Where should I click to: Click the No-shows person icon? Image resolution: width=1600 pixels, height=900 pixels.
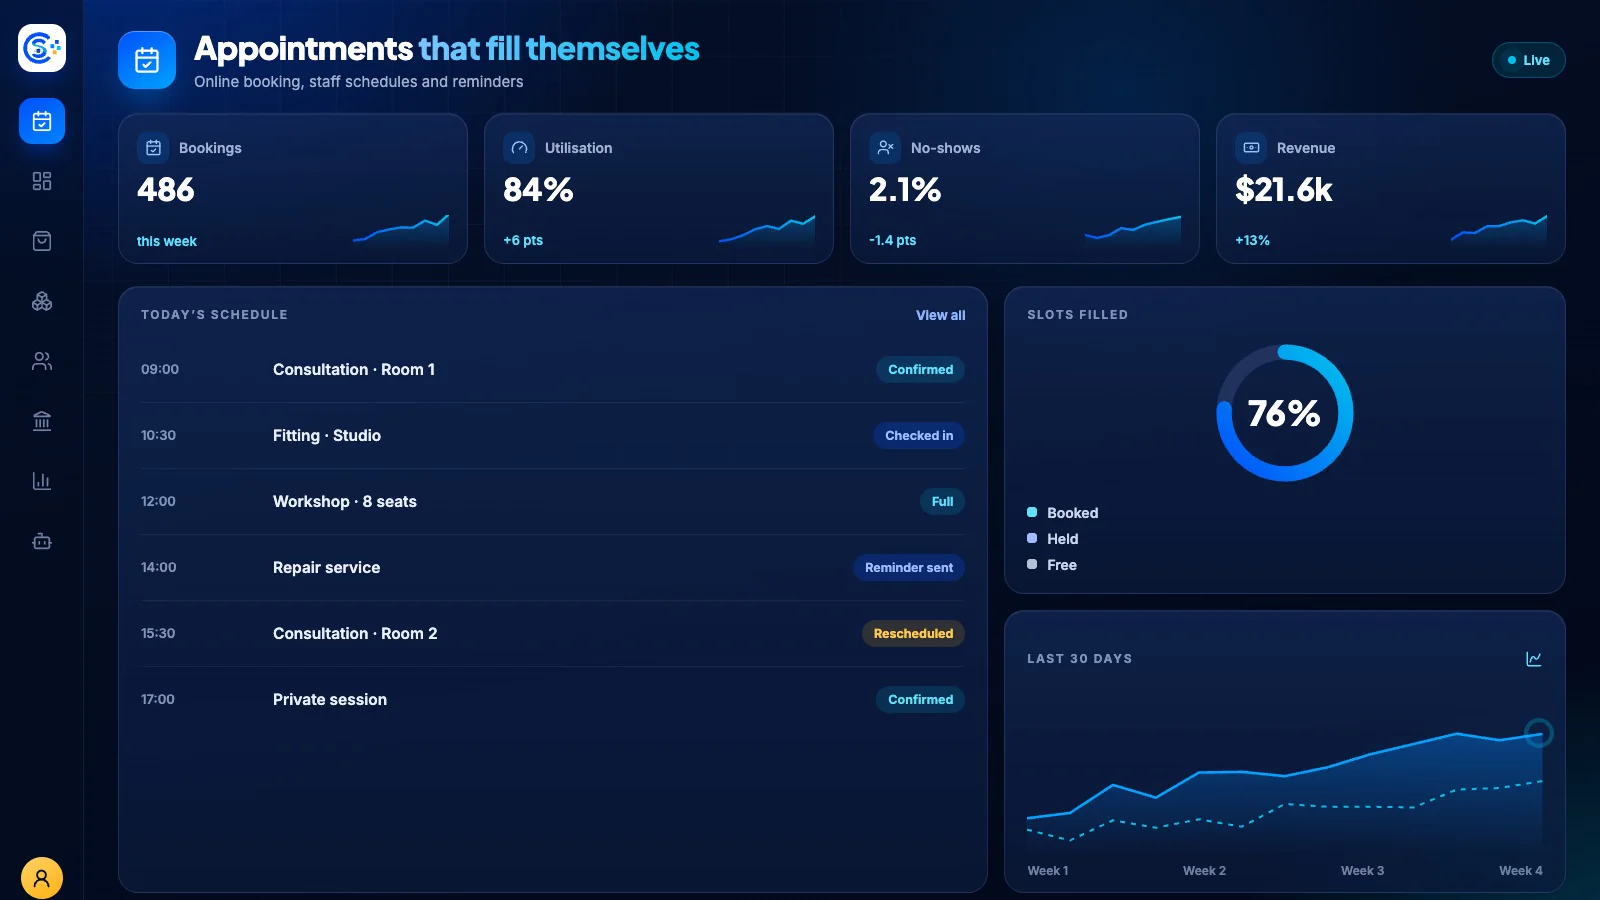click(x=885, y=148)
